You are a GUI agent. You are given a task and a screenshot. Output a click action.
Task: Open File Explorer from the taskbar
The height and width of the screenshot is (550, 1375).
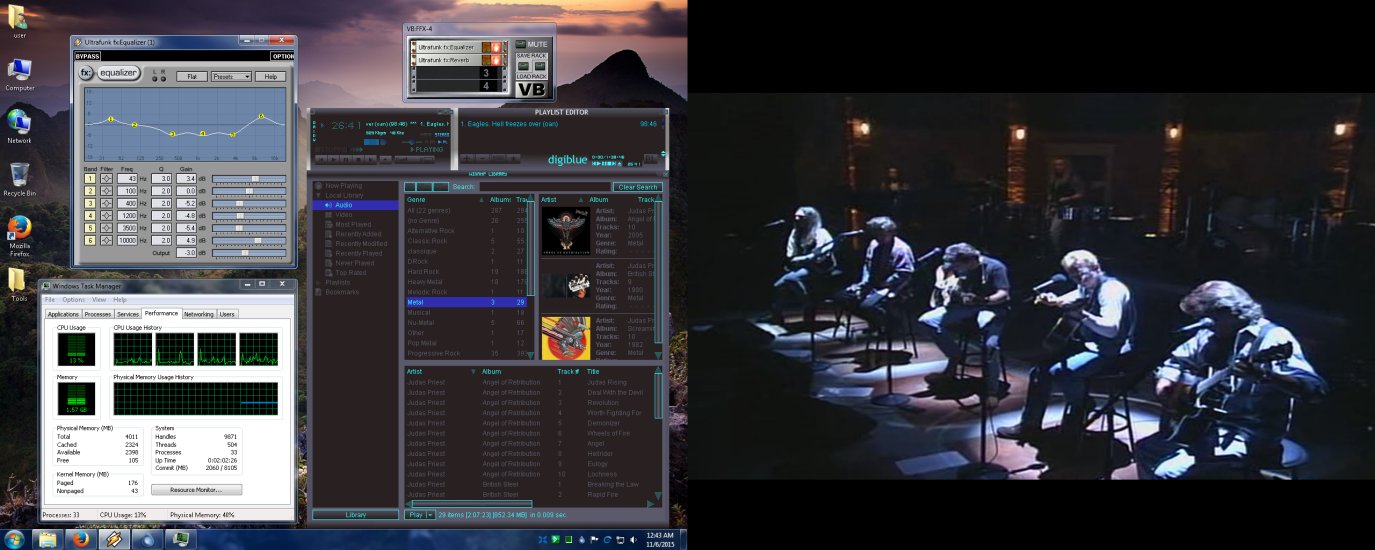click(47, 539)
